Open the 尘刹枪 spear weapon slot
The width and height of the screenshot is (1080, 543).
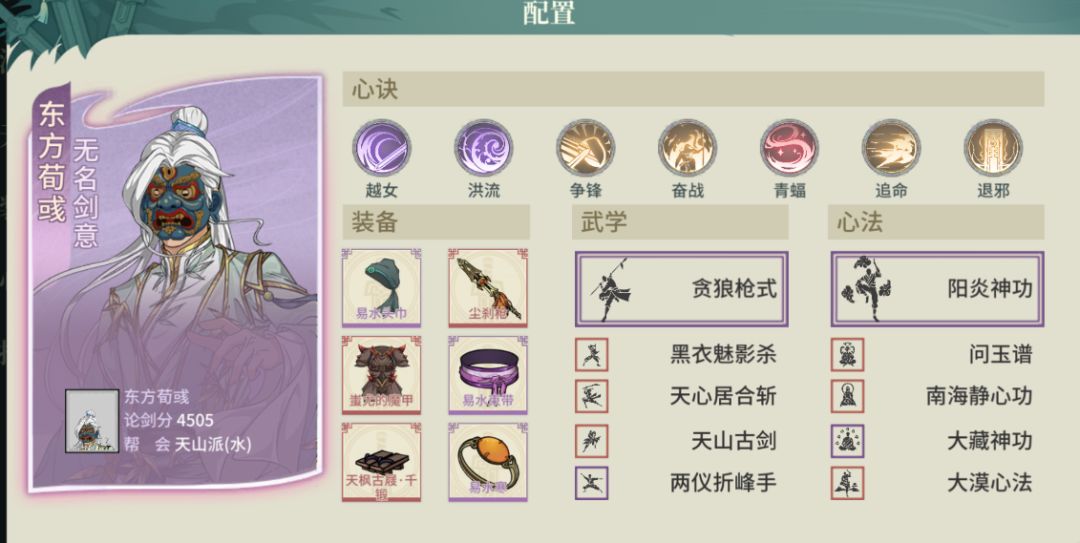click(488, 287)
